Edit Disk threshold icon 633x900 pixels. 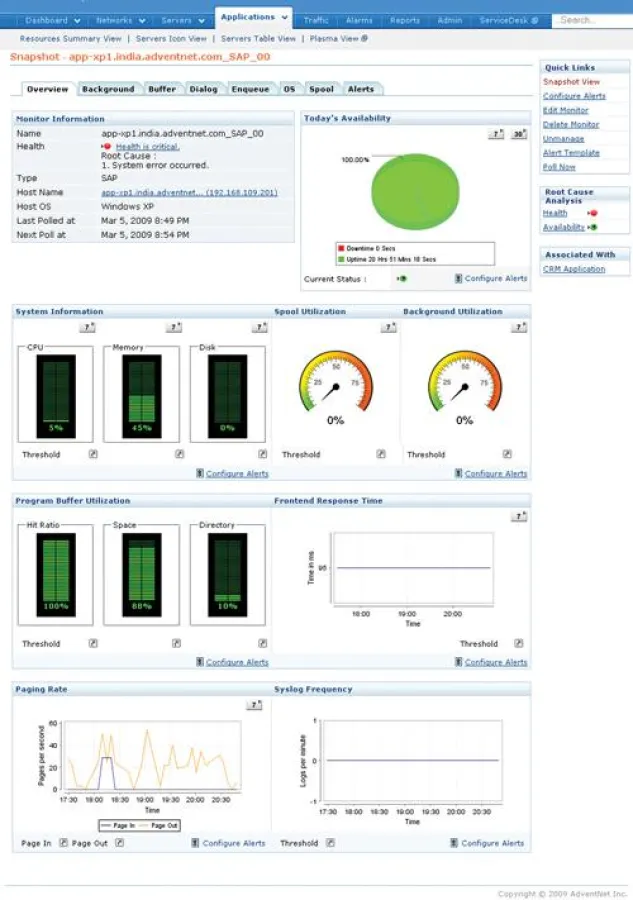click(x=263, y=454)
